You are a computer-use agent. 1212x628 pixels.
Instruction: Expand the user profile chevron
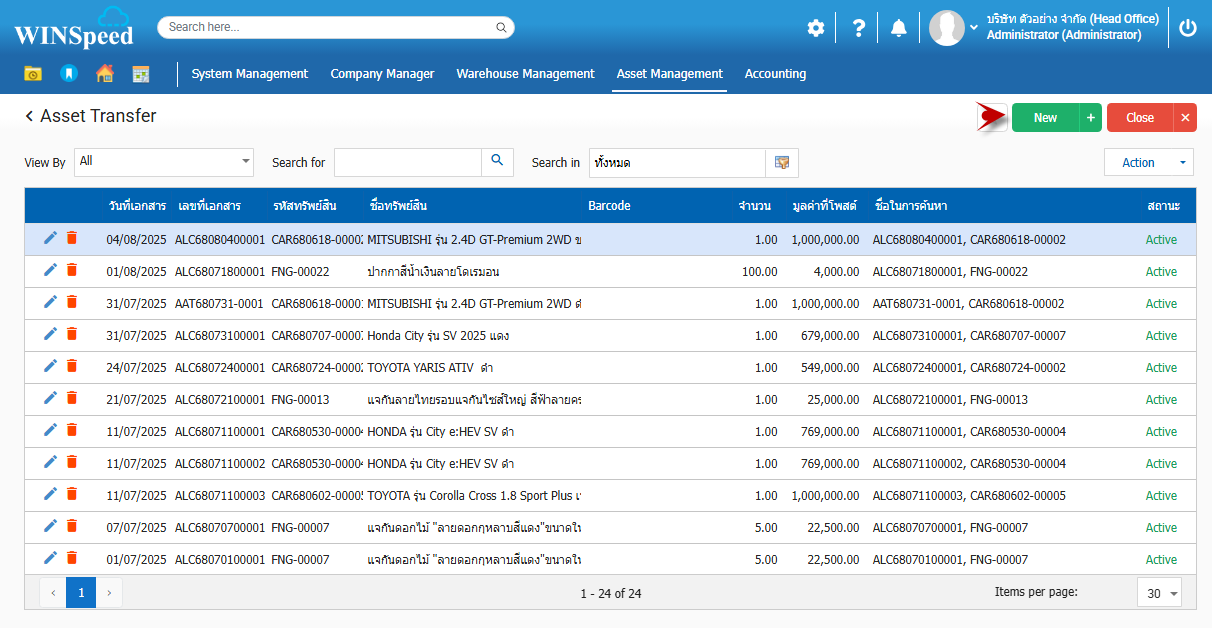[x=974, y=28]
